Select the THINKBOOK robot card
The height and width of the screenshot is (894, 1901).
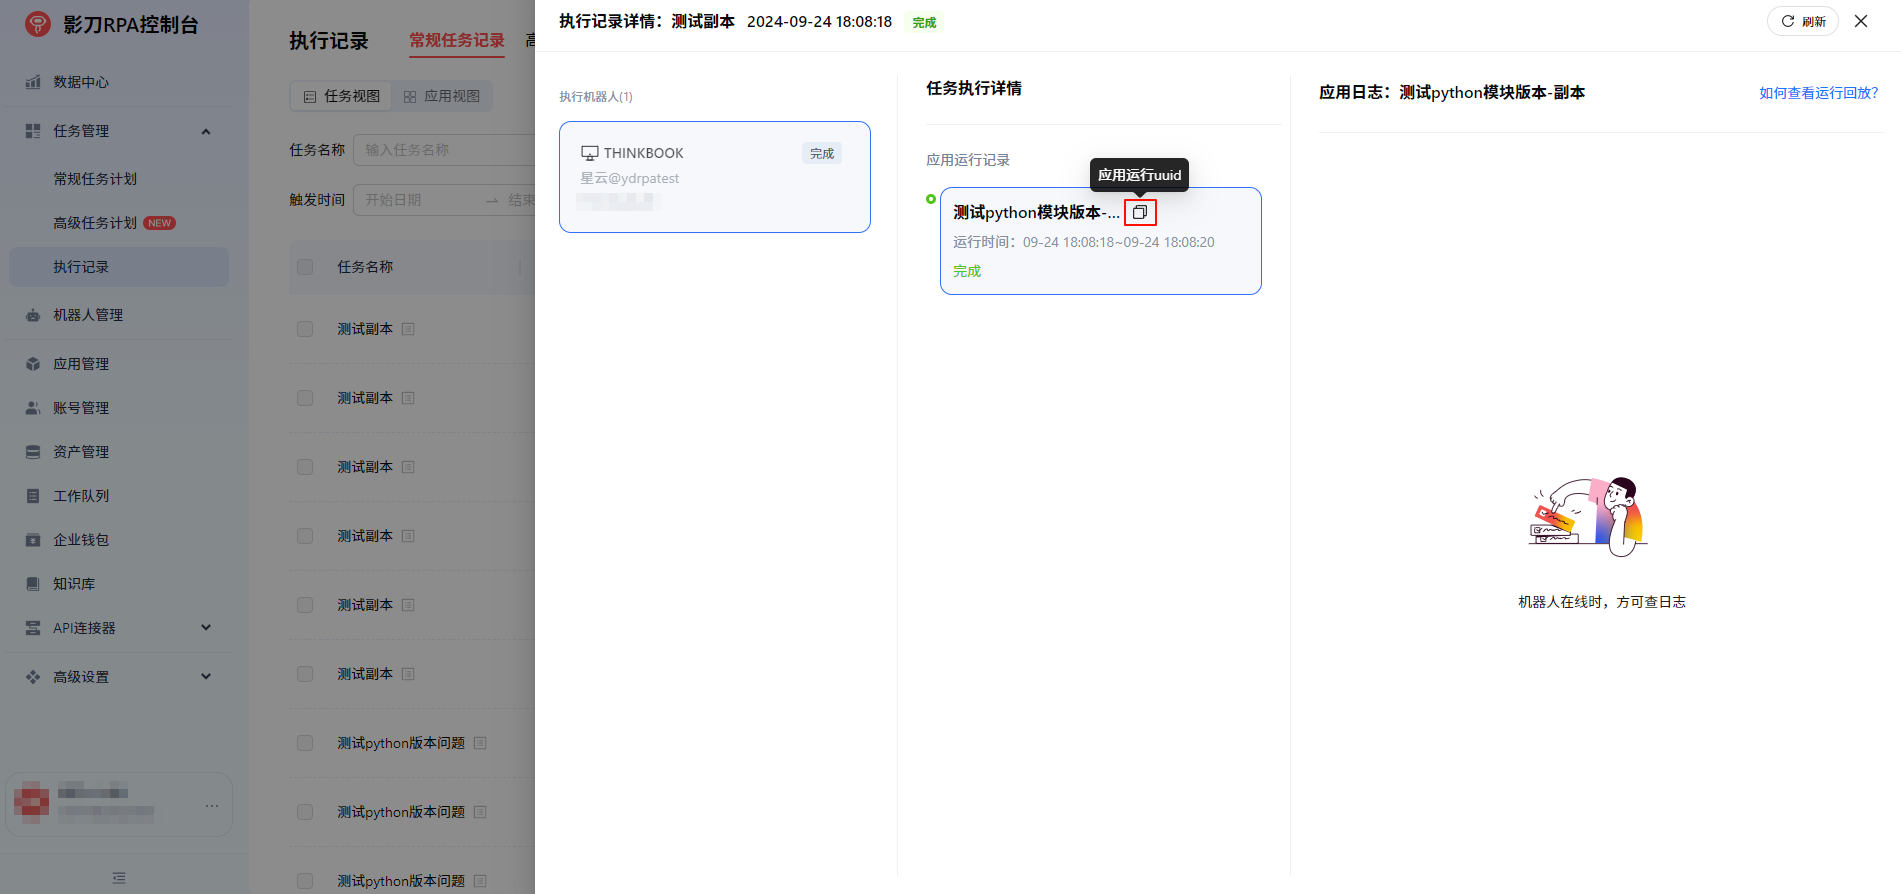[714, 177]
